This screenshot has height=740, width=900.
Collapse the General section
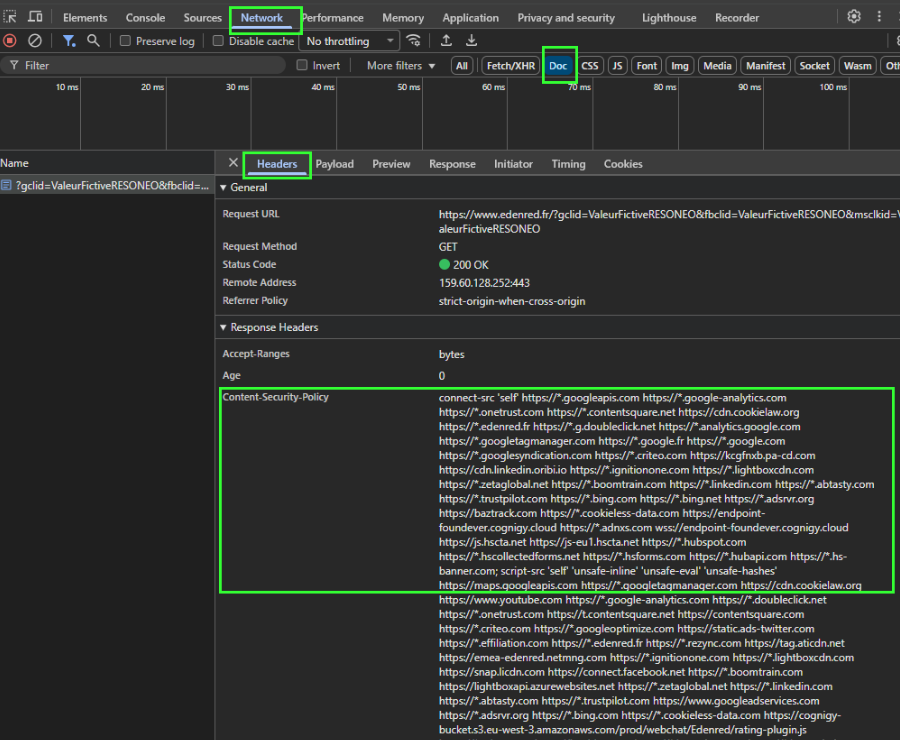coord(224,188)
